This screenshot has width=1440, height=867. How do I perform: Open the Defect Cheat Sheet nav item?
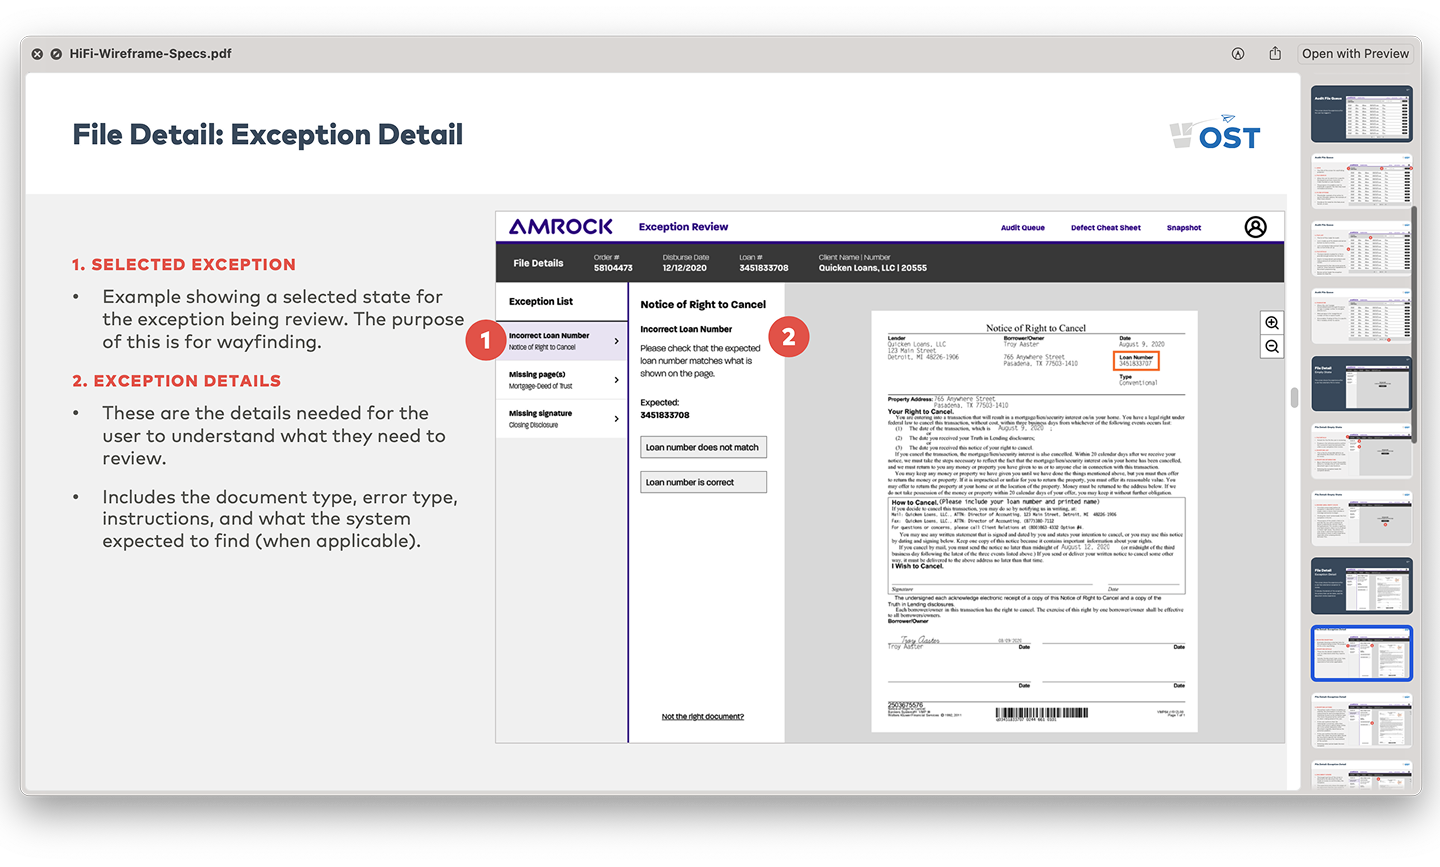(1105, 228)
